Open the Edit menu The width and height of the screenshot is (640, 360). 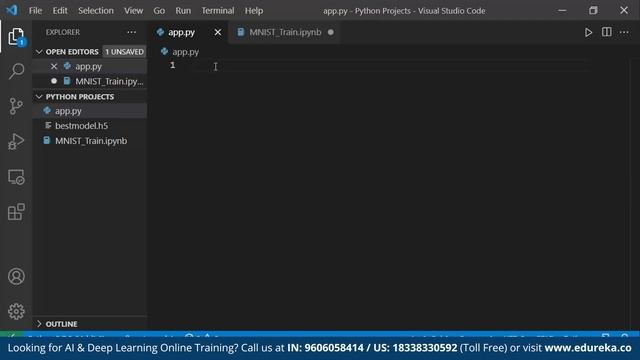pos(60,11)
